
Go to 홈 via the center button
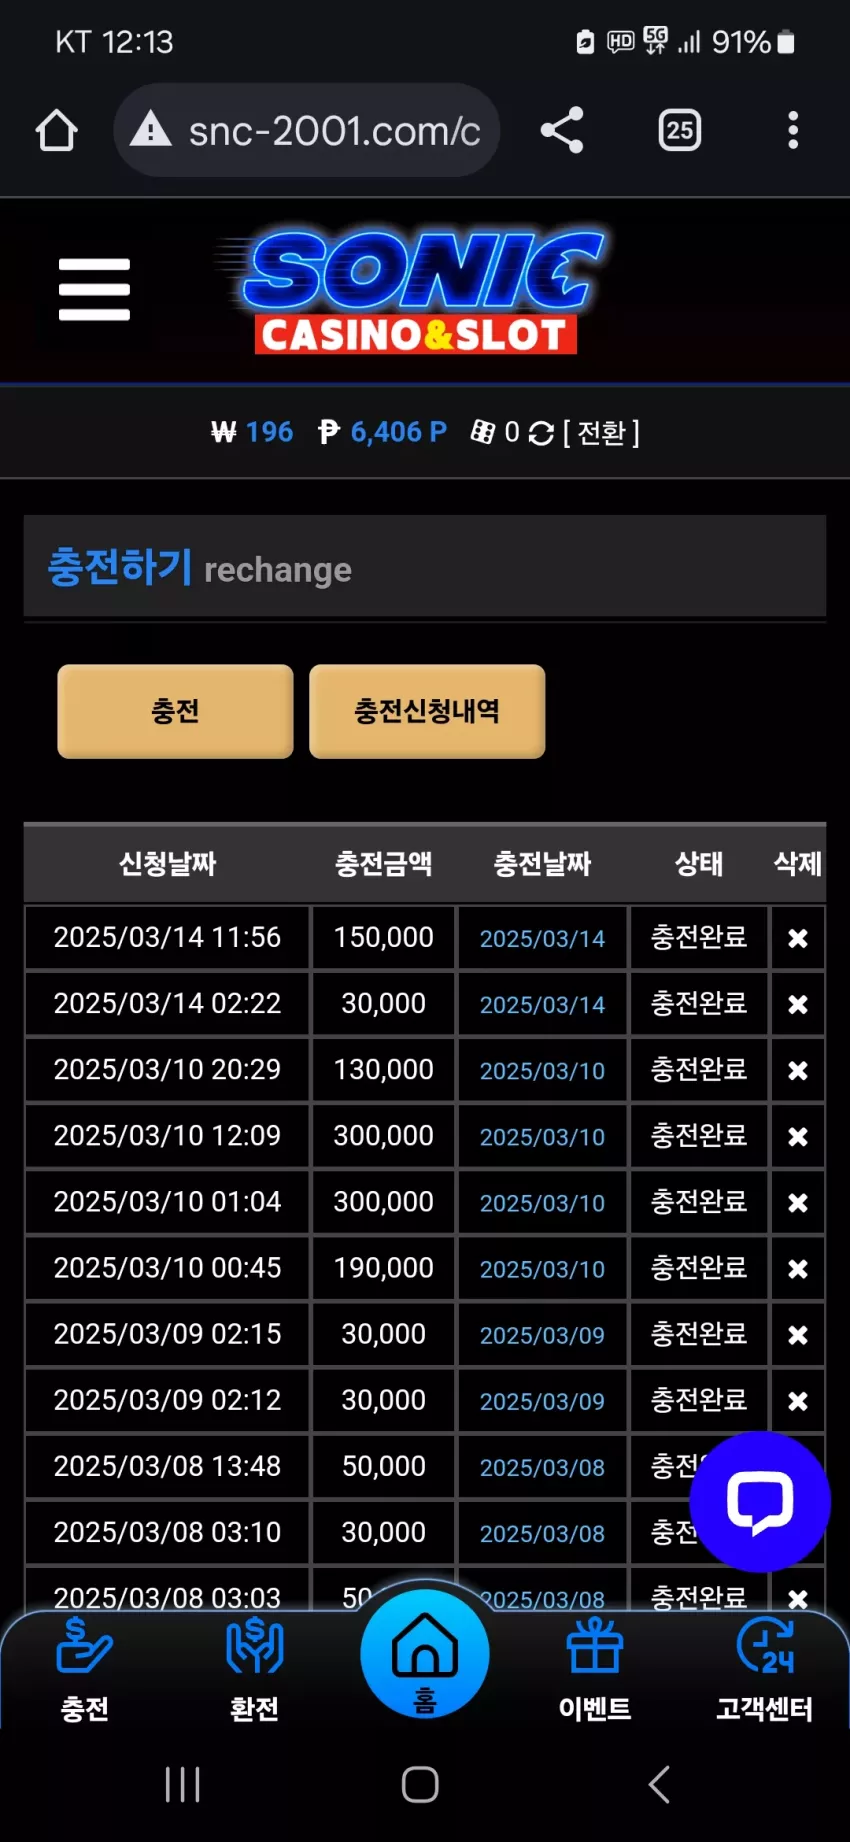coord(425,1654)
